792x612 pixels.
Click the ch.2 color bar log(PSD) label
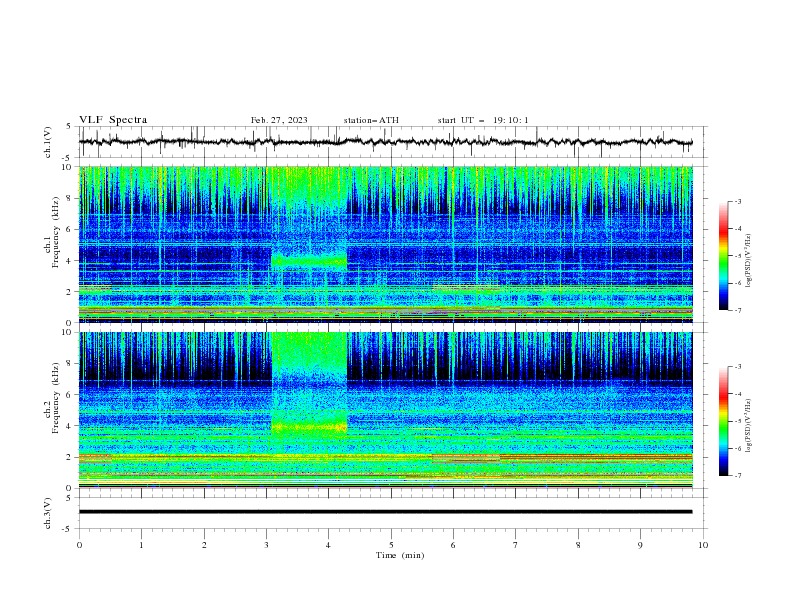[x=748, y=426]
